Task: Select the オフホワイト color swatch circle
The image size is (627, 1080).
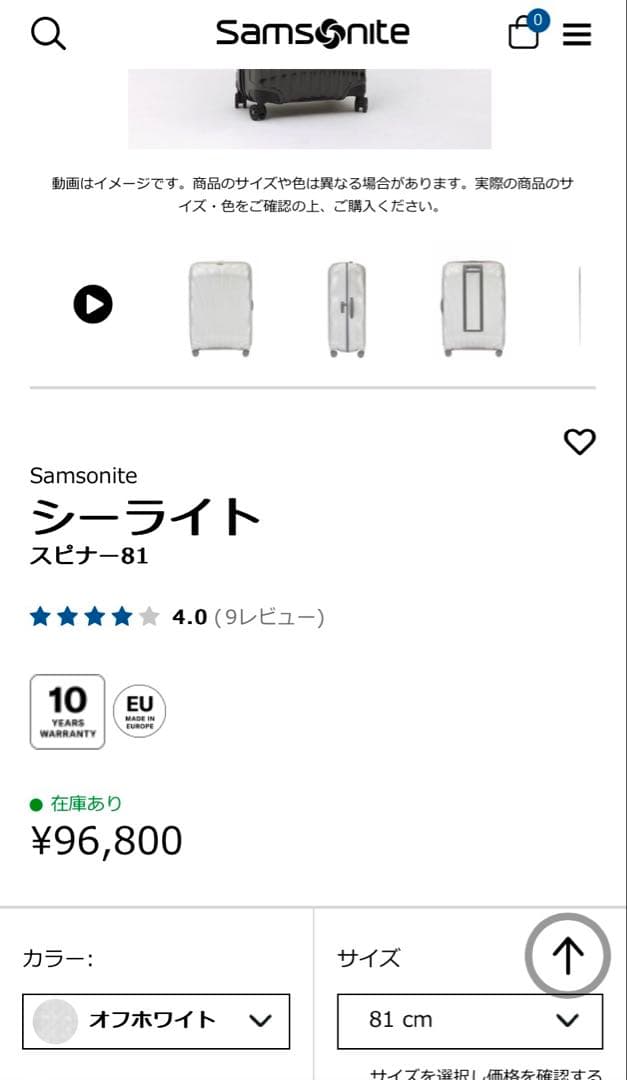Action: click(x=57, y=1021)
